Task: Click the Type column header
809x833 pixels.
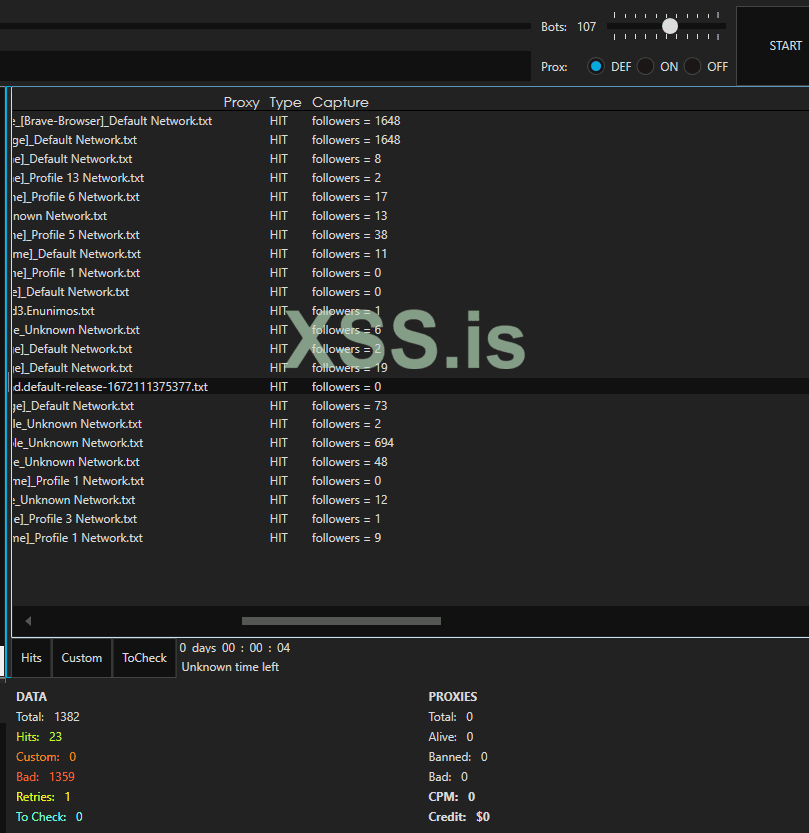Action: (x=284, y=101)
